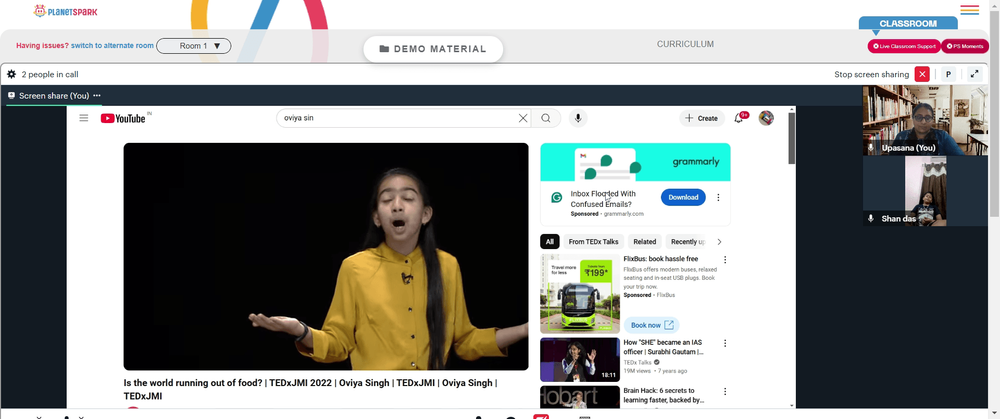Open Grammarly ad options menu
Image resolution: width=1000 pixels, height=419 pixels.
coord(718,198)
